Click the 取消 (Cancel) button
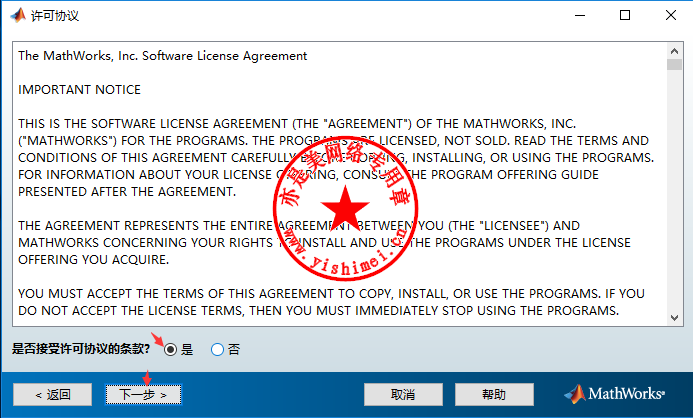 (403, 394)
